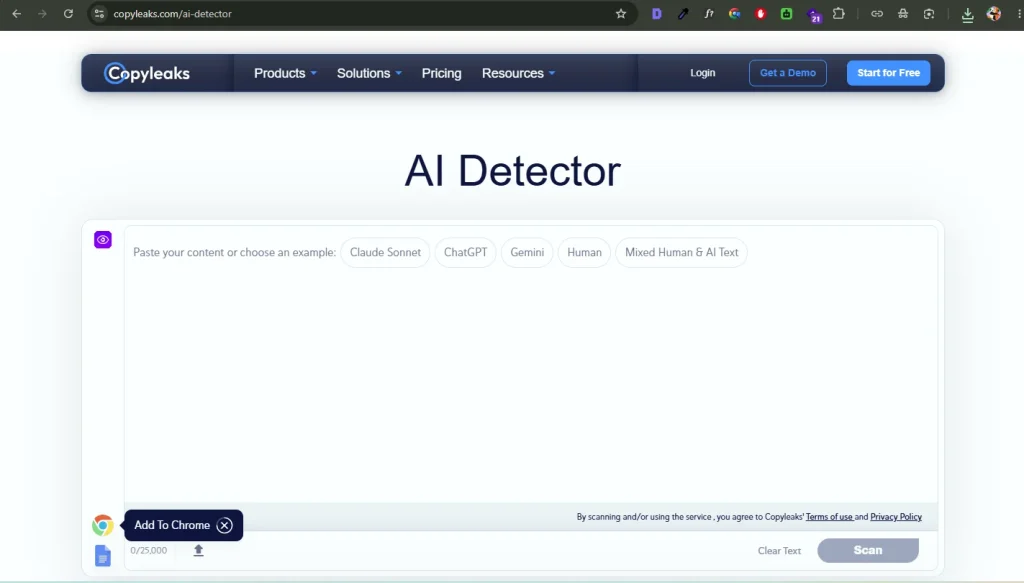
Task: Click the browser forward arrow
Action: (x=42, y=13)
